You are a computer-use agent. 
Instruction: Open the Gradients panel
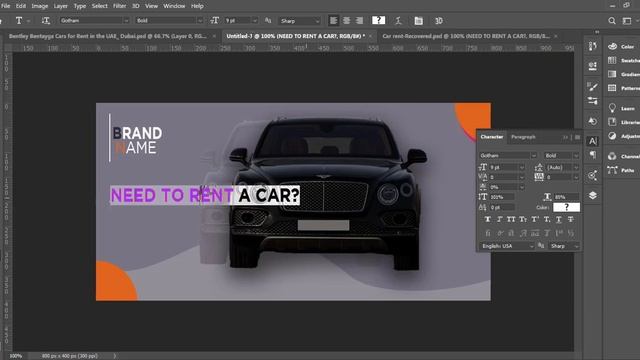click(623, 74)
